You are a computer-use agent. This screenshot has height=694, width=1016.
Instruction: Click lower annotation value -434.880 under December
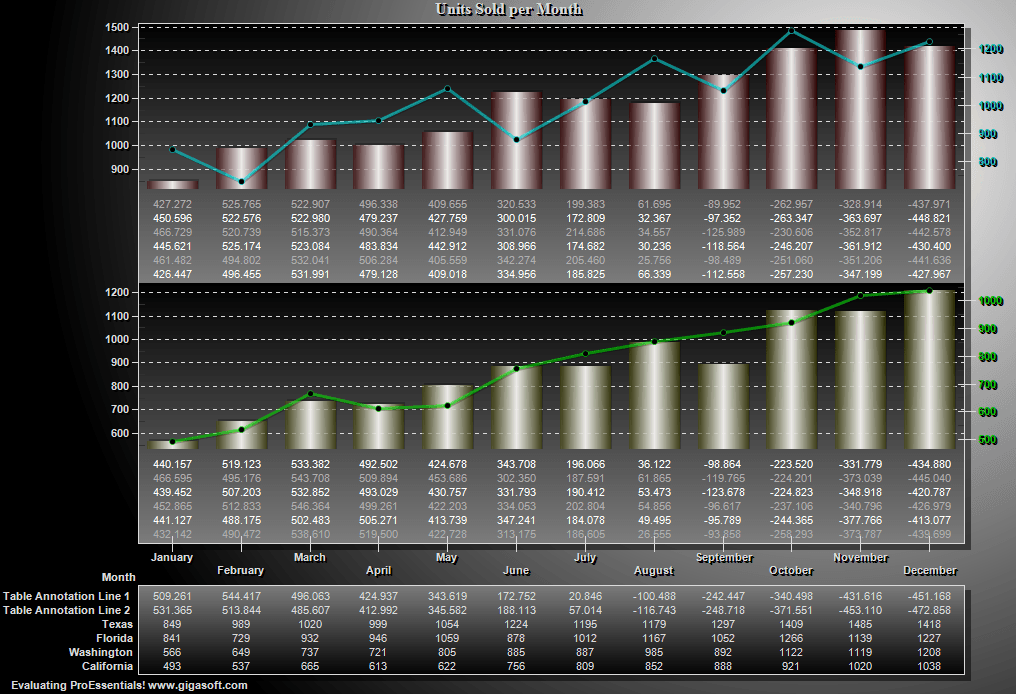click(929, 465)
